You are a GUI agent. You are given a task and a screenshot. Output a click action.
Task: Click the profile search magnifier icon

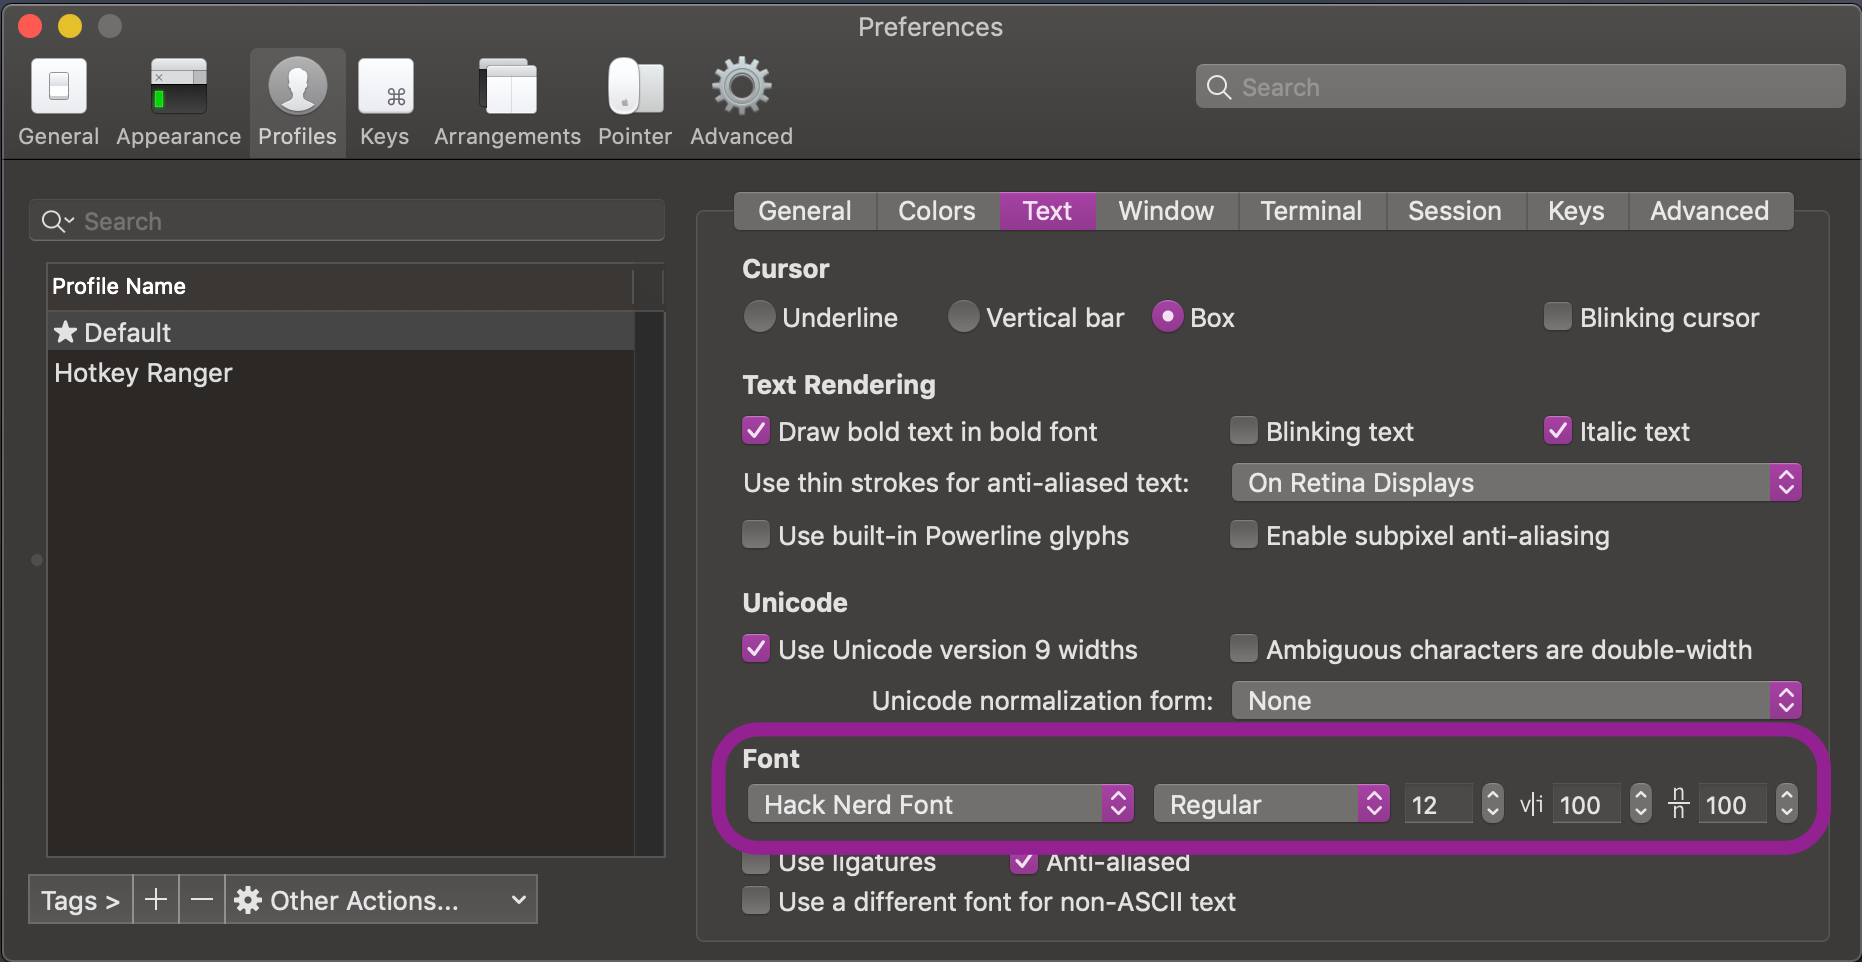(x=56, y=221)
